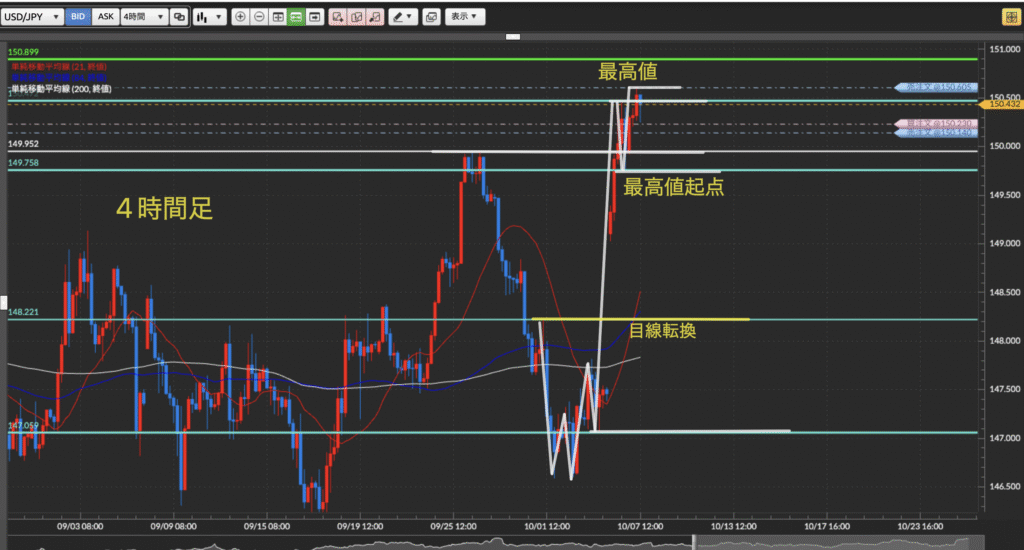The height and width of the screenshot is (550, 1024).
Task: Switch price display to BID
Action: point(78,17)
